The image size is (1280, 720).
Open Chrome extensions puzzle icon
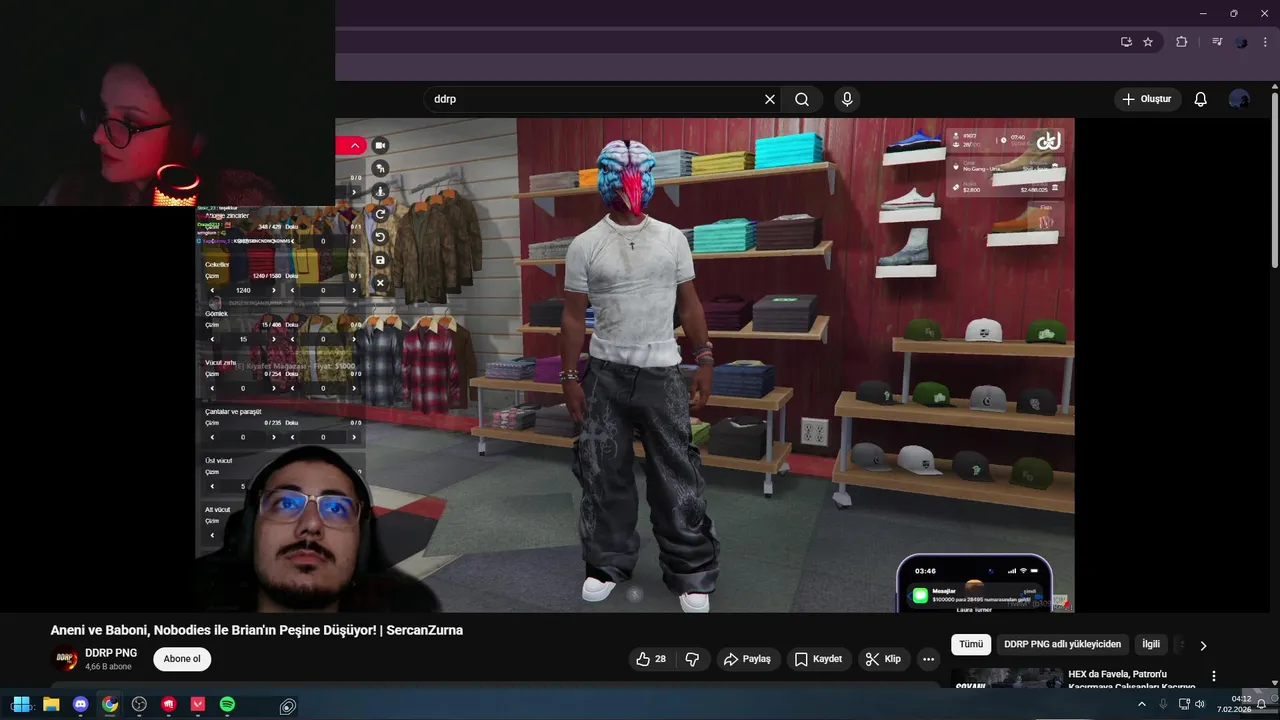1181,42
